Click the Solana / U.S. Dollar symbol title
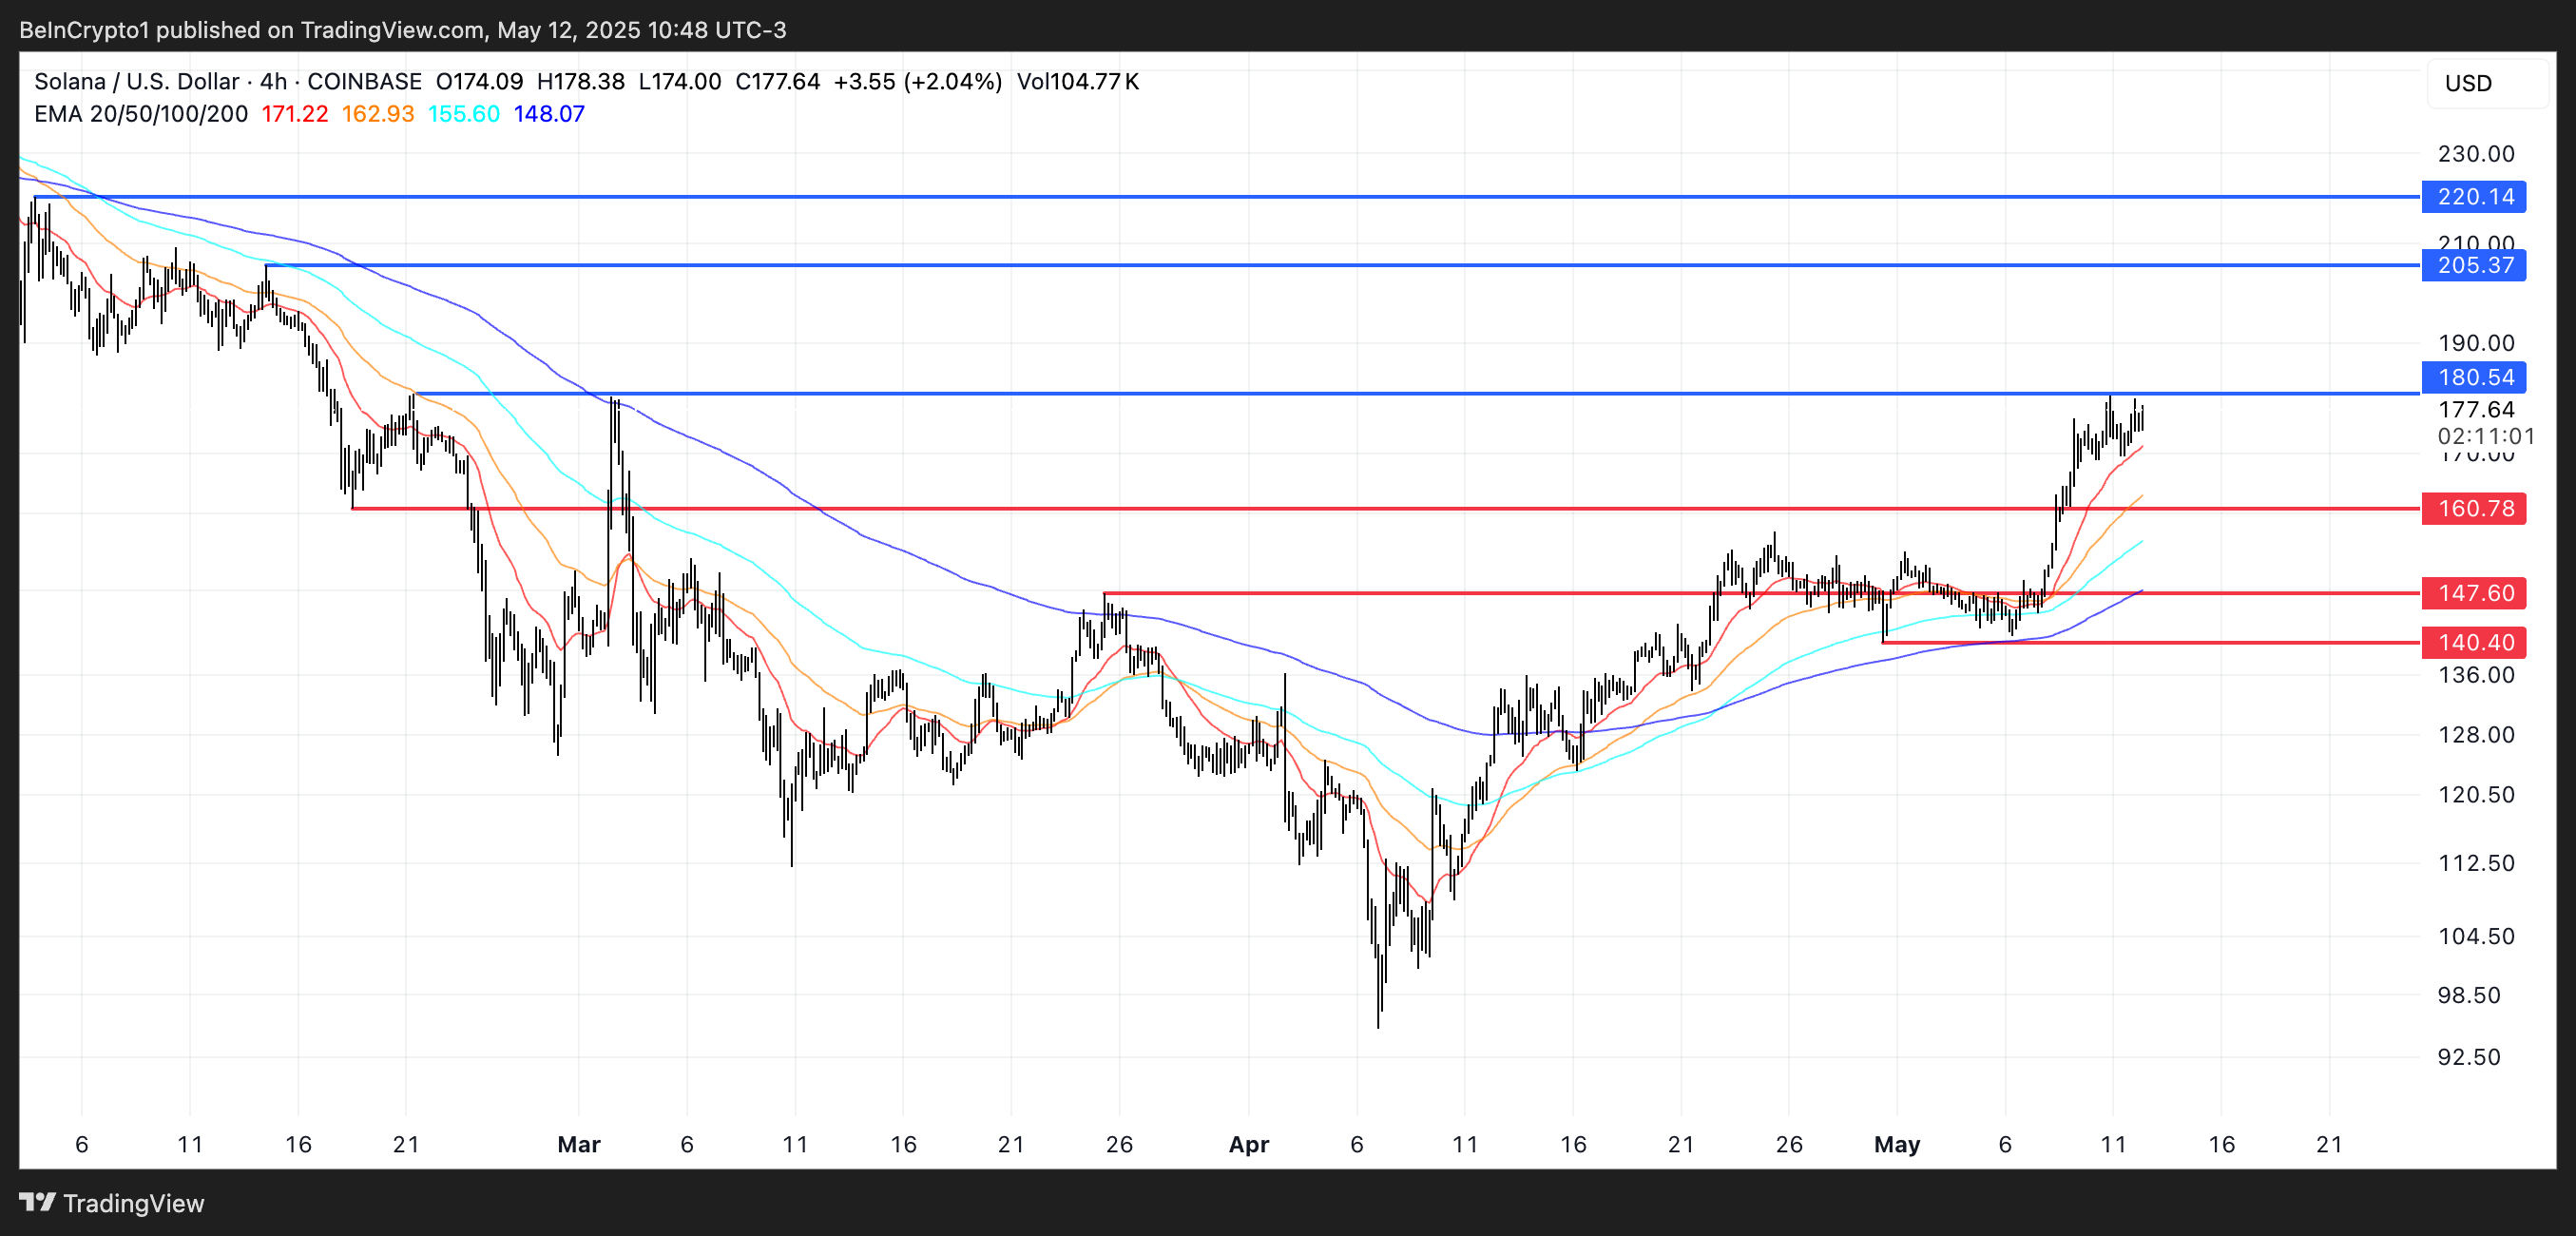The height and width of the screenshot is (1236, 2576). (x=136, y=81)
